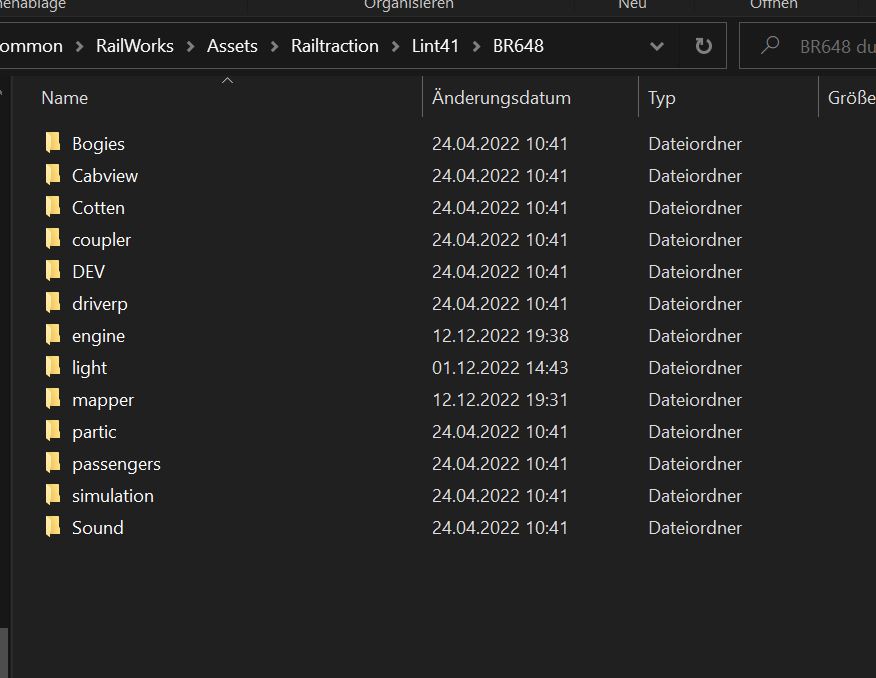Expand the chevron after Railtraction breadcrumb
The height and width of the screenshot is (678, 876).
395,46
